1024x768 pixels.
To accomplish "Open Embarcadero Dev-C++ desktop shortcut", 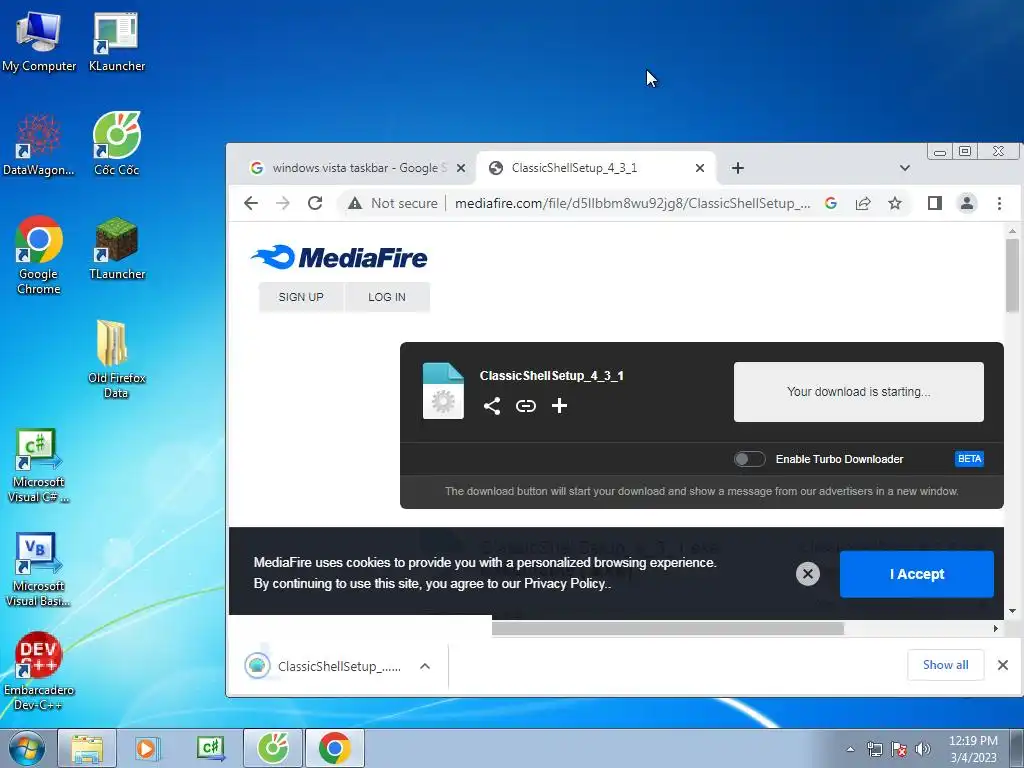I will (x=39, y=671).
